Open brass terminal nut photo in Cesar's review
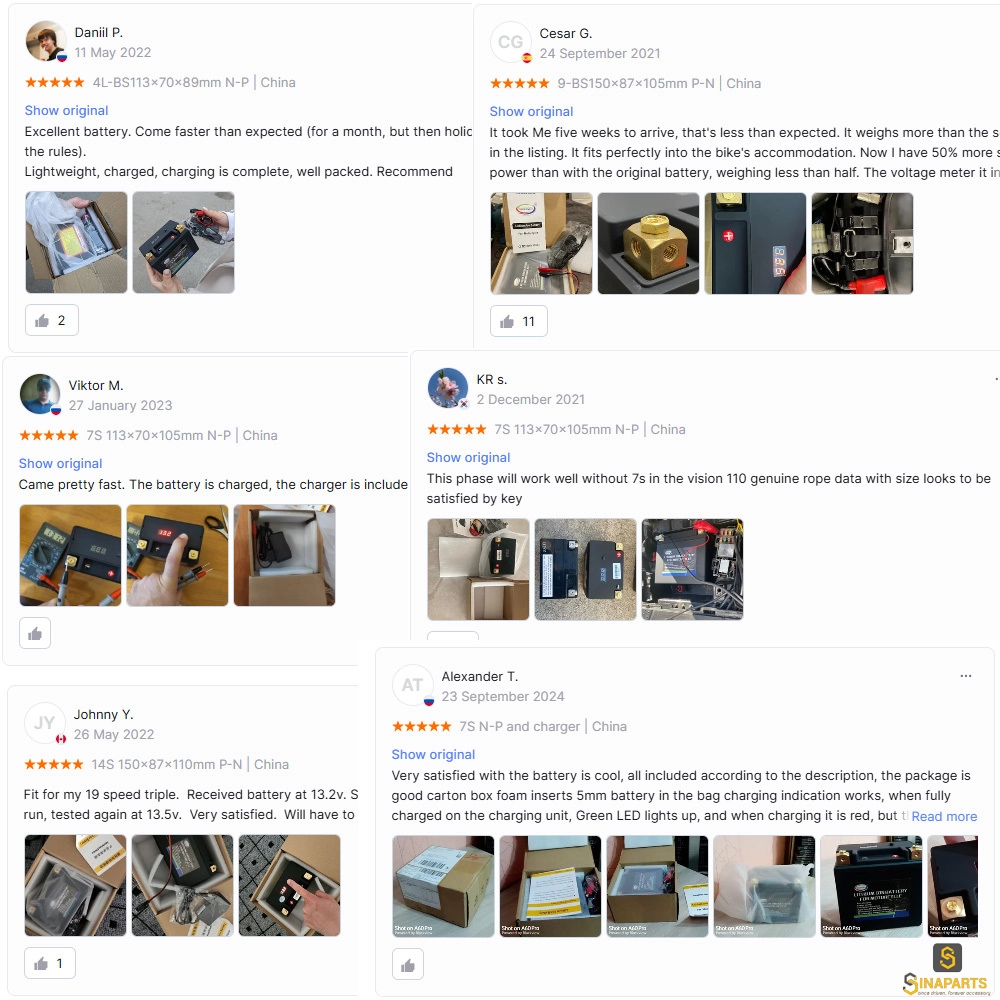The image size is (1000, 1000). 649,244
